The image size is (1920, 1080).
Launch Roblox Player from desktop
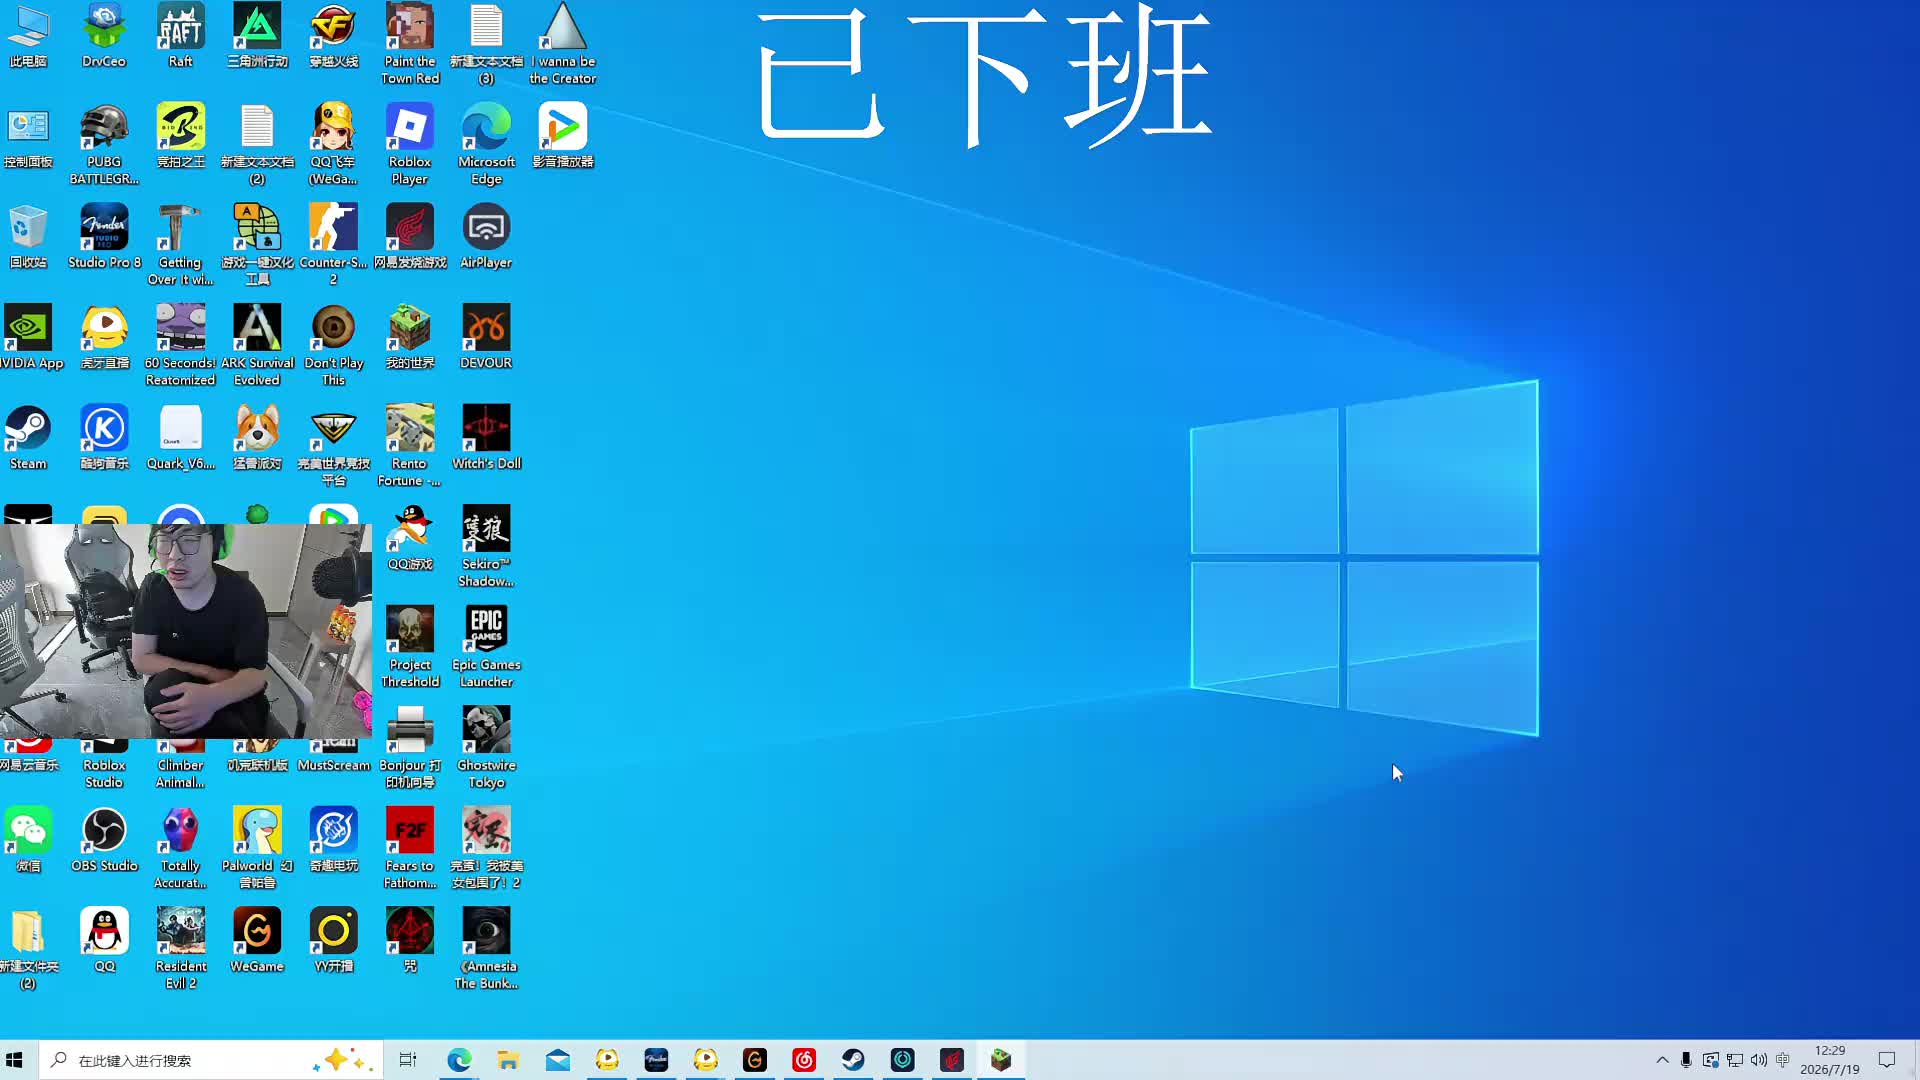click(410, 144)
